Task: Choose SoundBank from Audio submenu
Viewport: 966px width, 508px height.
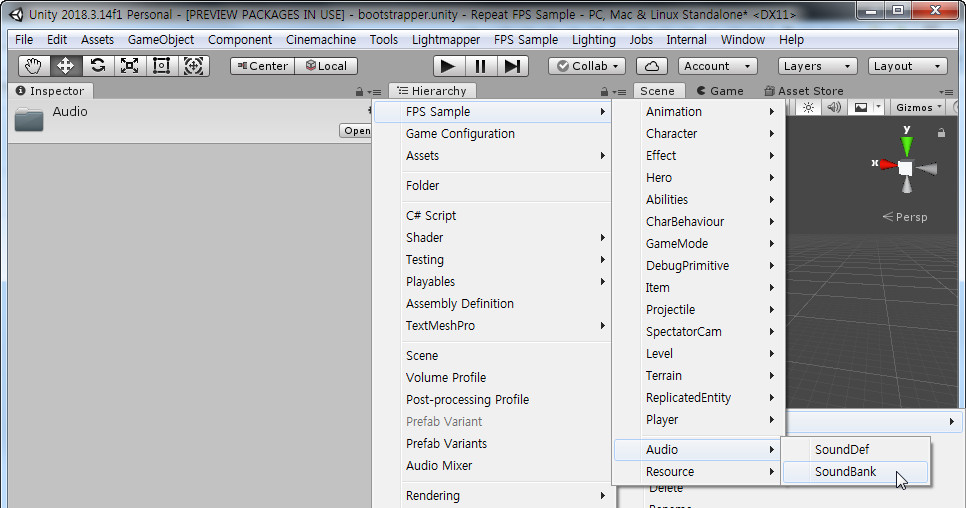Action: click(x=855, y=472)
